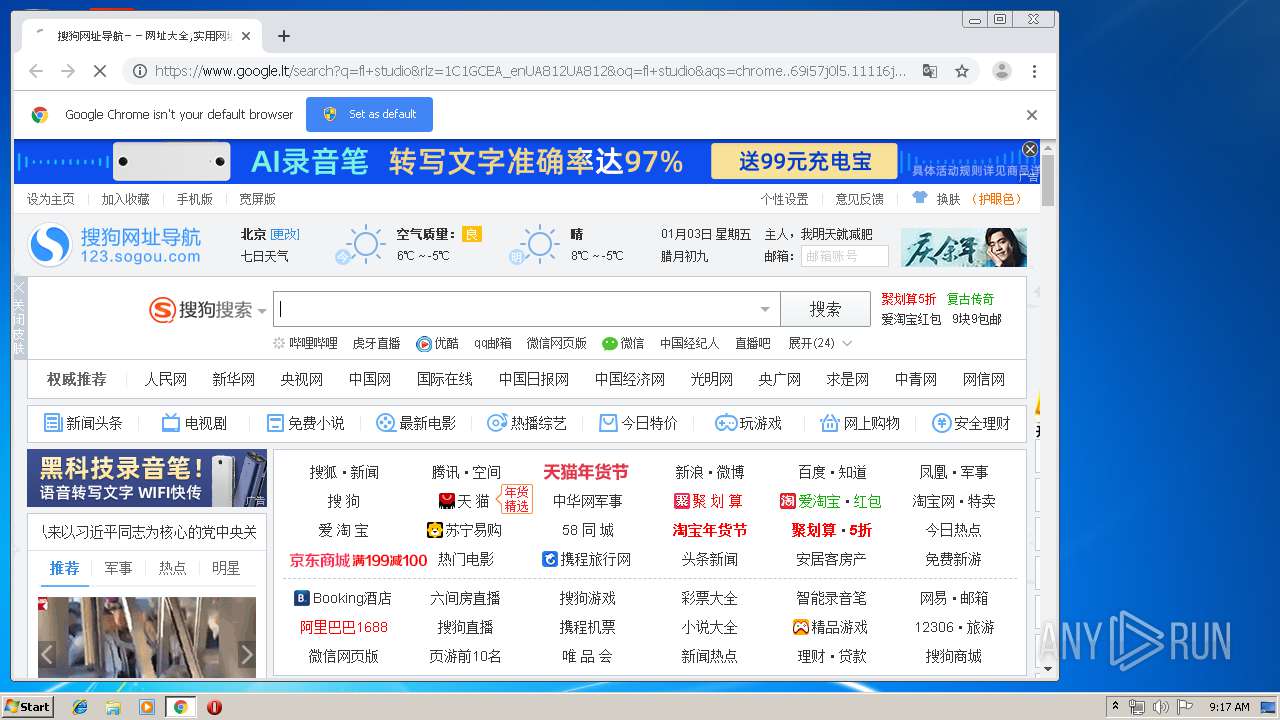Open Internet Explorer from taskbar
Viewport: 1280px width, 720px height.
[80, 707]
